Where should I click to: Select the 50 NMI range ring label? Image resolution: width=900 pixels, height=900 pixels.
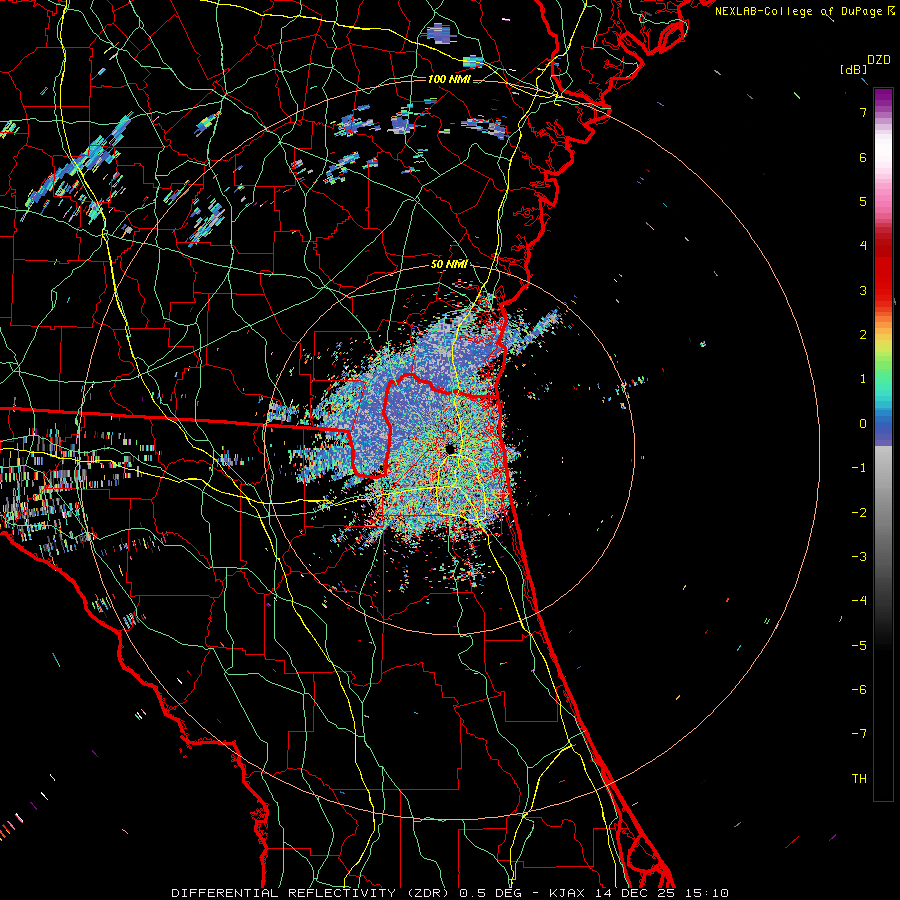pyautogui.click(x=449, y=264)
